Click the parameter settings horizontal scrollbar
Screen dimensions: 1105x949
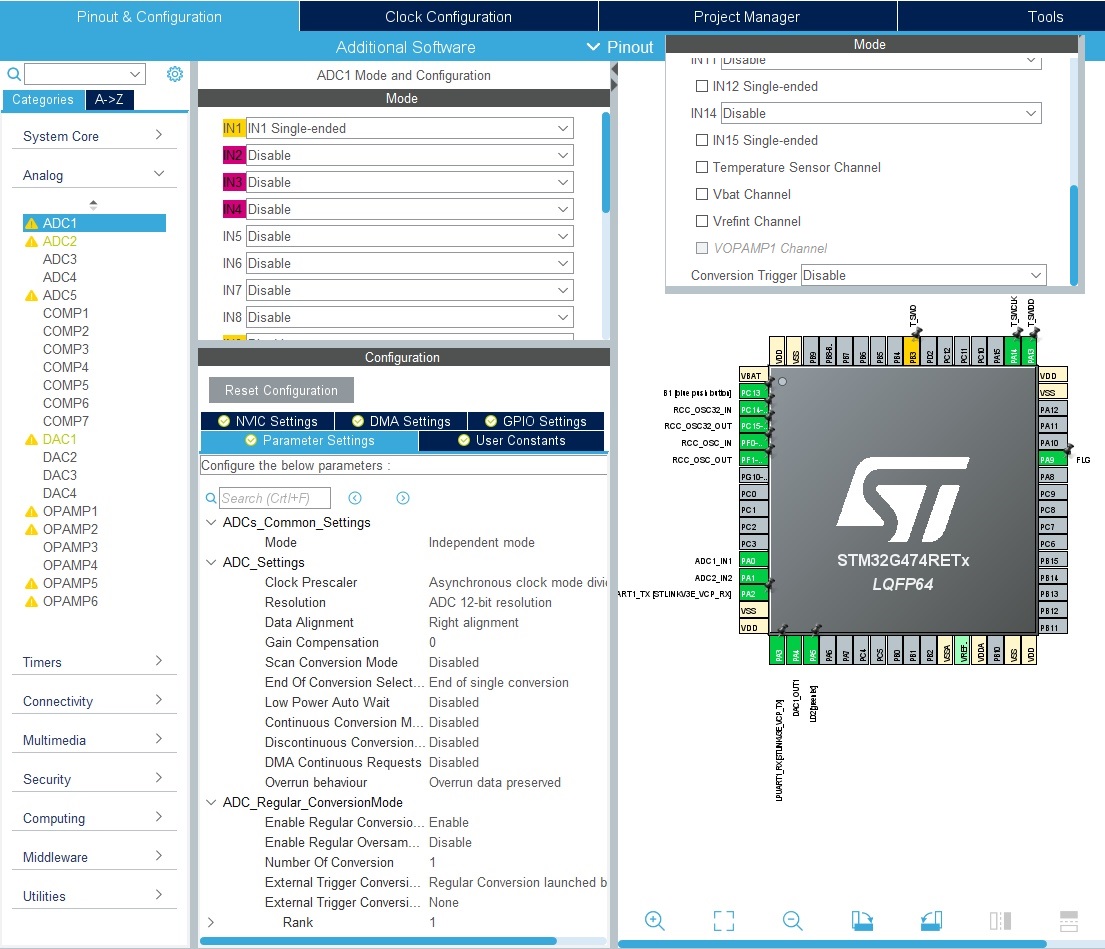[x=378, y=941]
